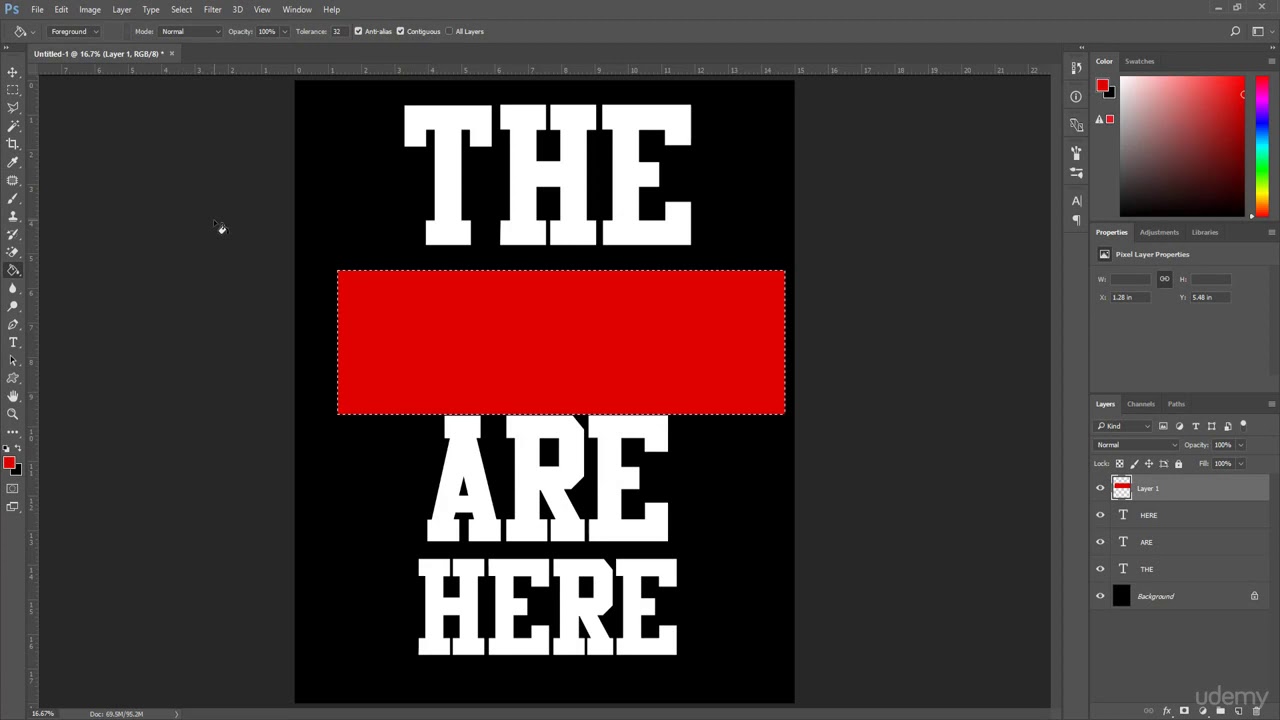Switch to the Channels tab

tap(1141, 404)
